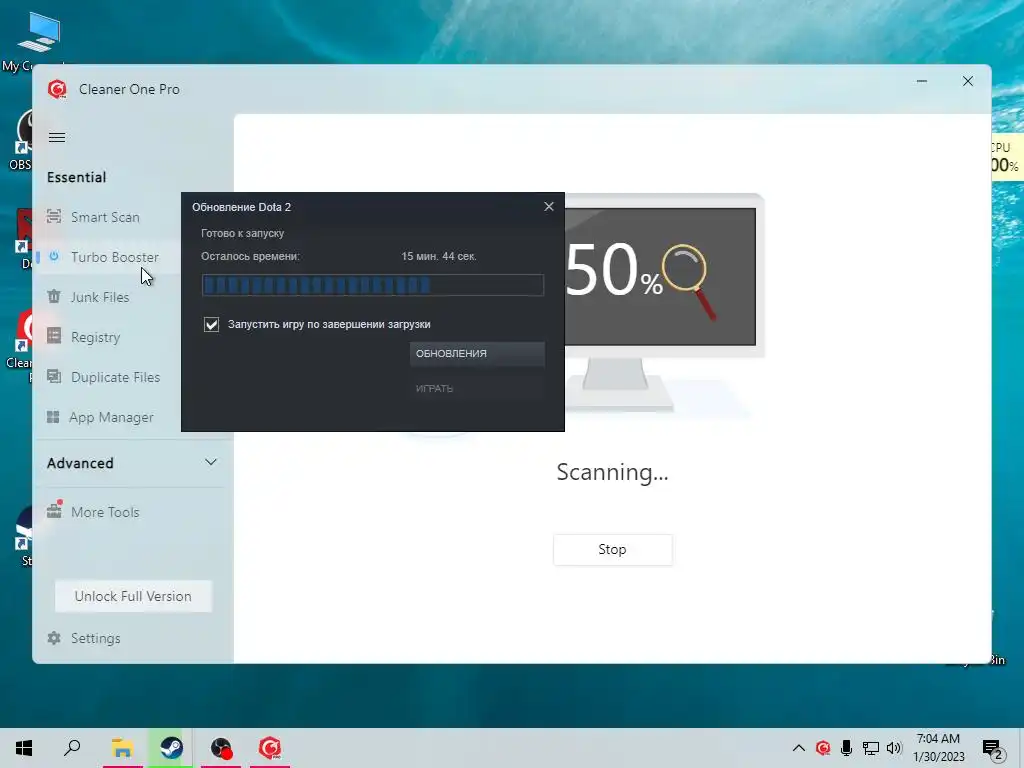Click the ОБНОВЛЕНИЯ button
The height and width of the screenshot is (768, 1024).
point(477,353)
